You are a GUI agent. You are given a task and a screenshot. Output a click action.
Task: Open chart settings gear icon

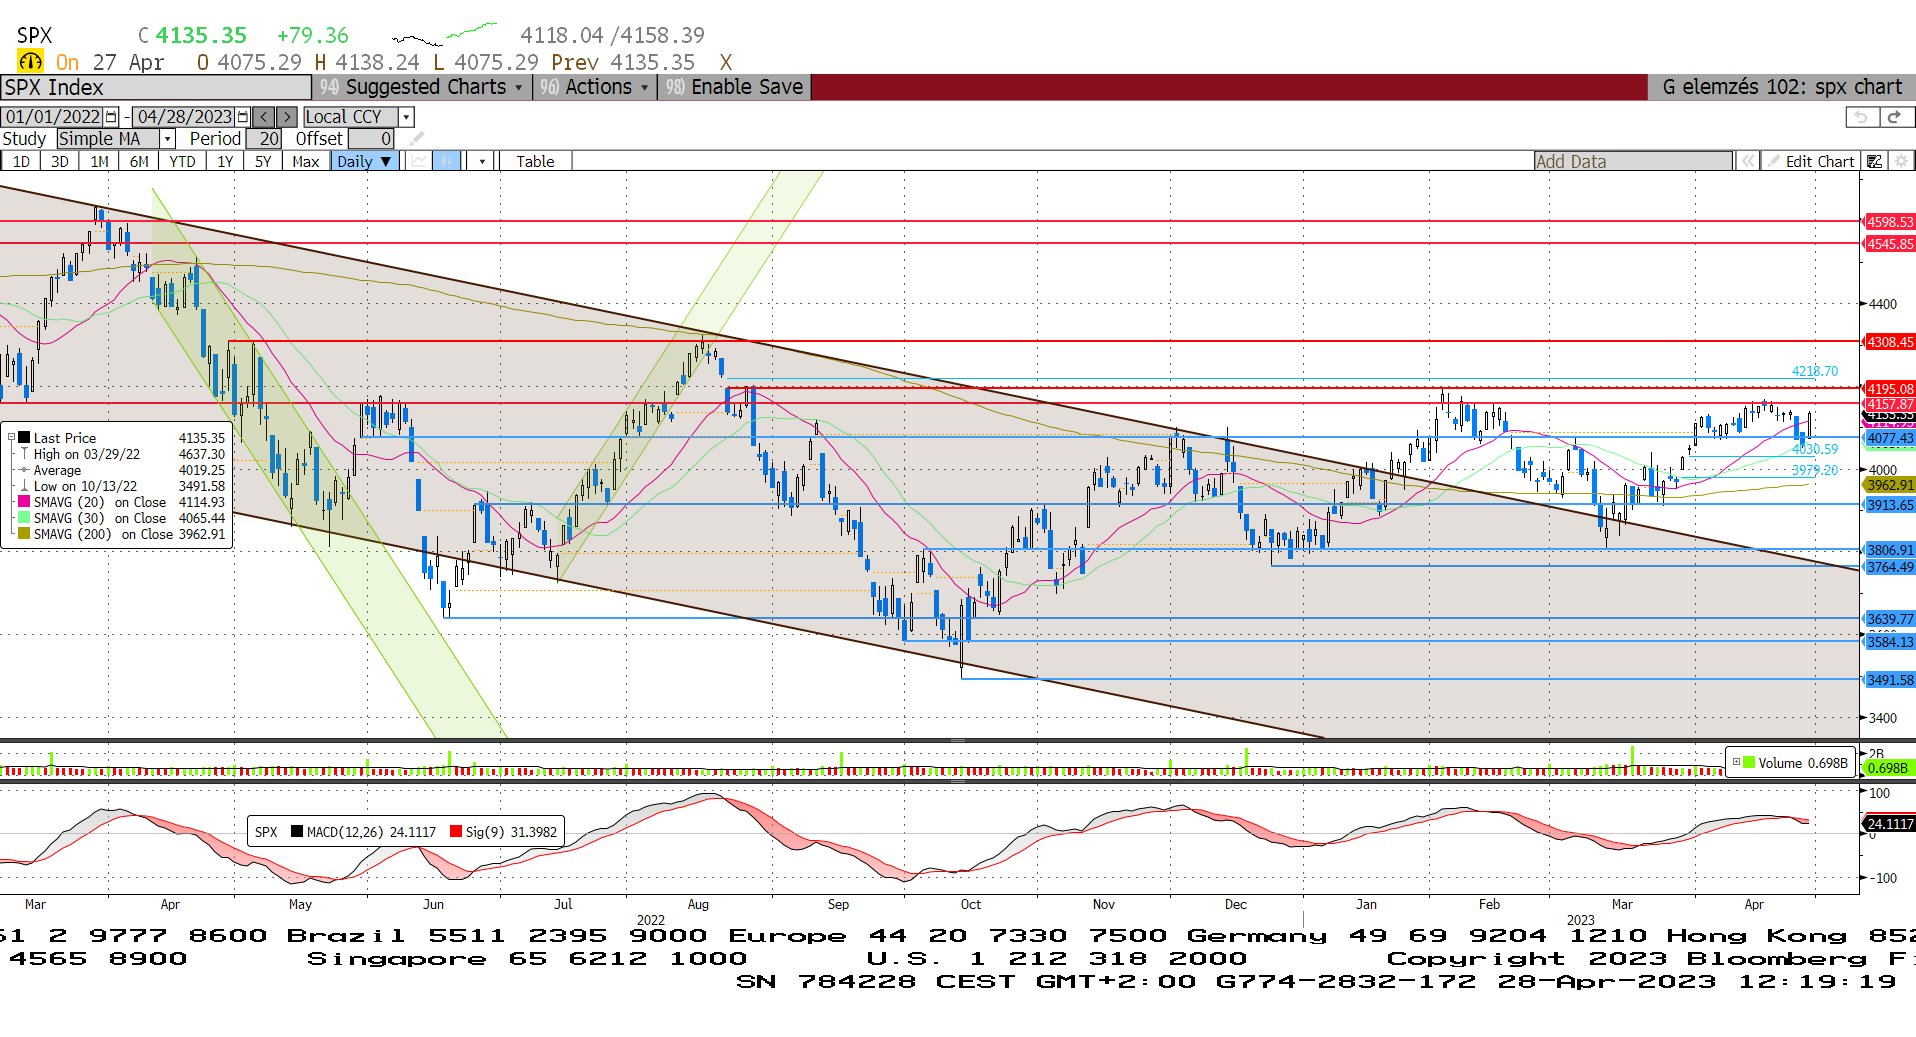point(1901,161)
